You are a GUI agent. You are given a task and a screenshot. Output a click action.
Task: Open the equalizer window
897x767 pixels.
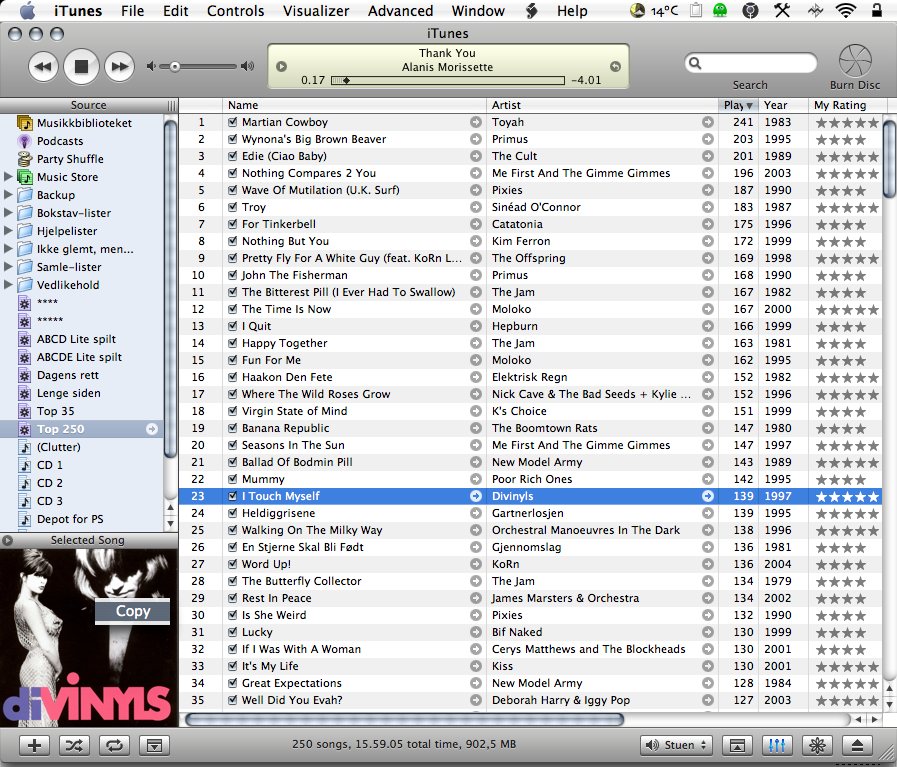pyautogui.click(x=777, y=745)
